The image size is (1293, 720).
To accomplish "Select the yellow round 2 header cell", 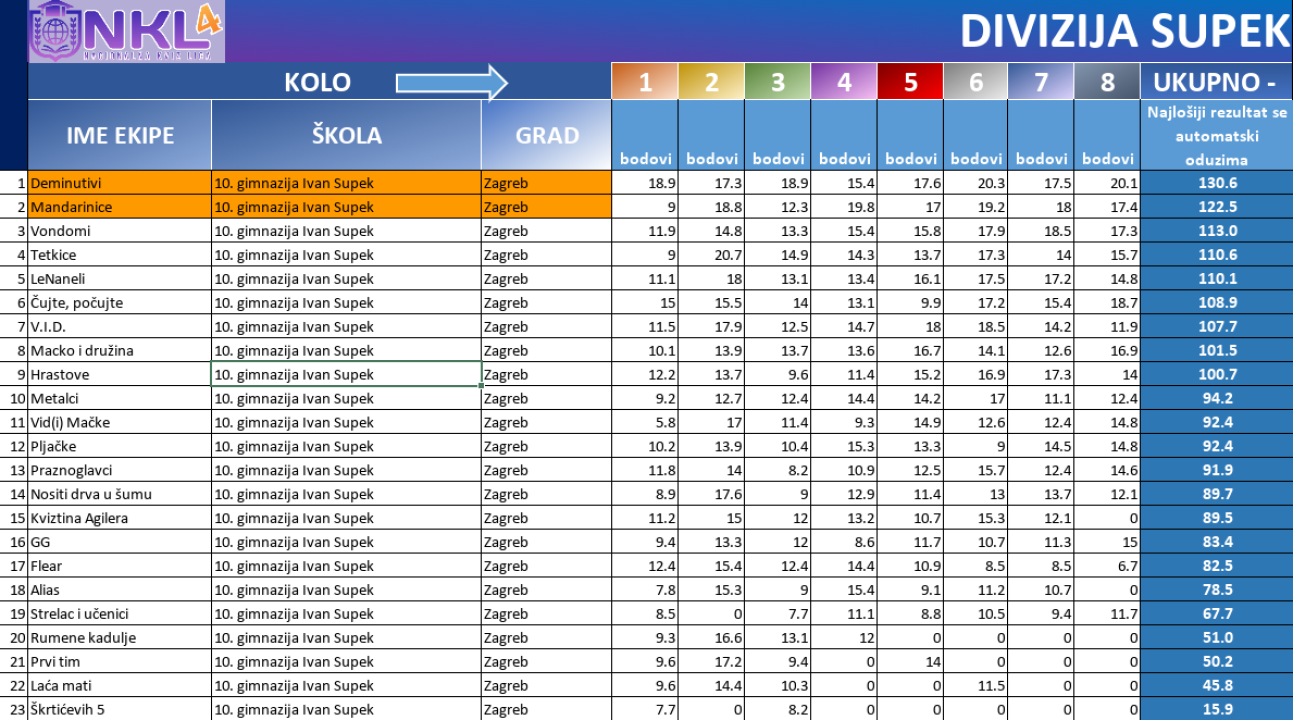I will (x=711, y=82).
